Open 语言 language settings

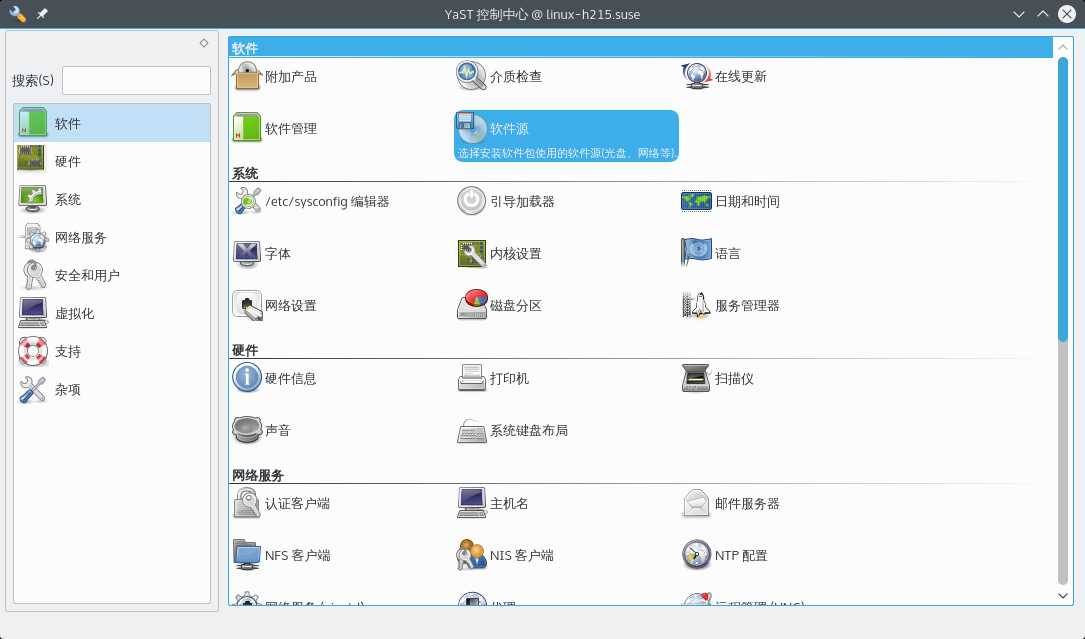click(711, 253)
